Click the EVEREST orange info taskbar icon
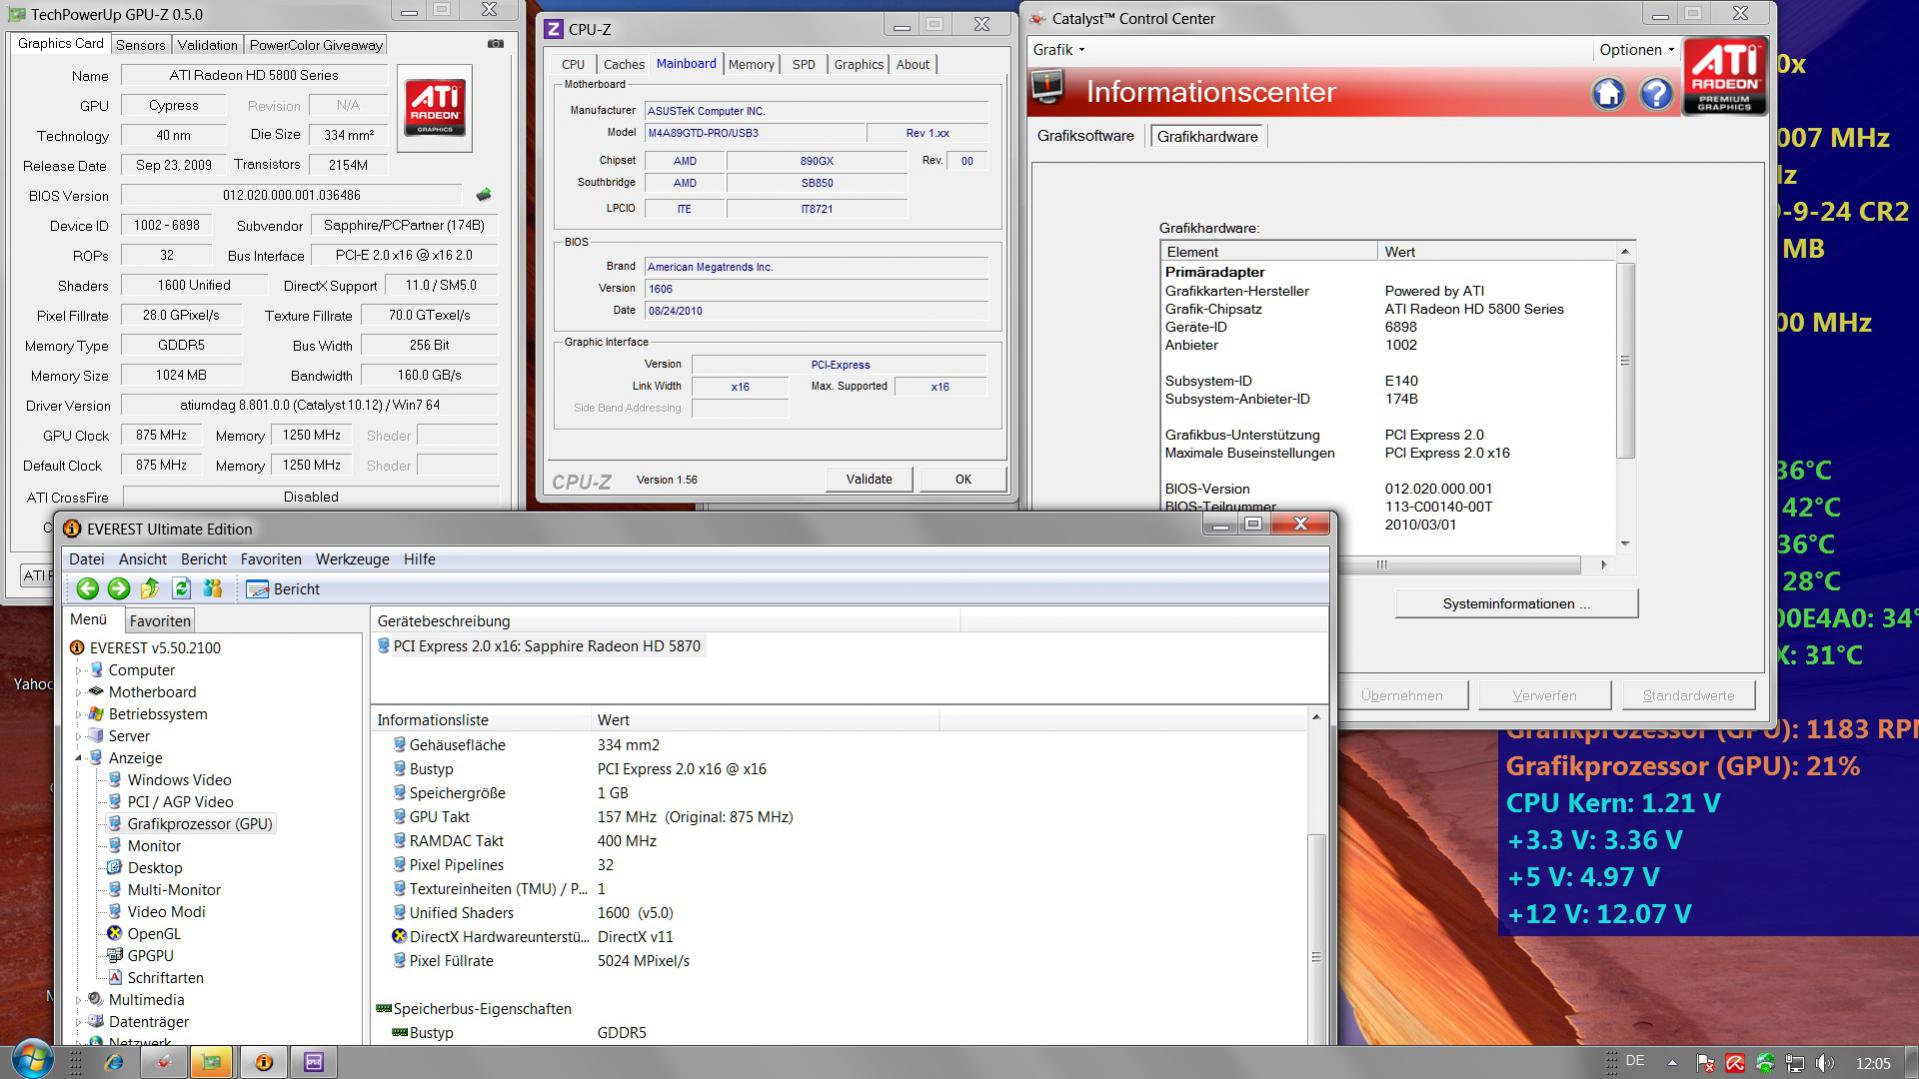The height and width of the screenshot is (1079, 1919). 264,1062
